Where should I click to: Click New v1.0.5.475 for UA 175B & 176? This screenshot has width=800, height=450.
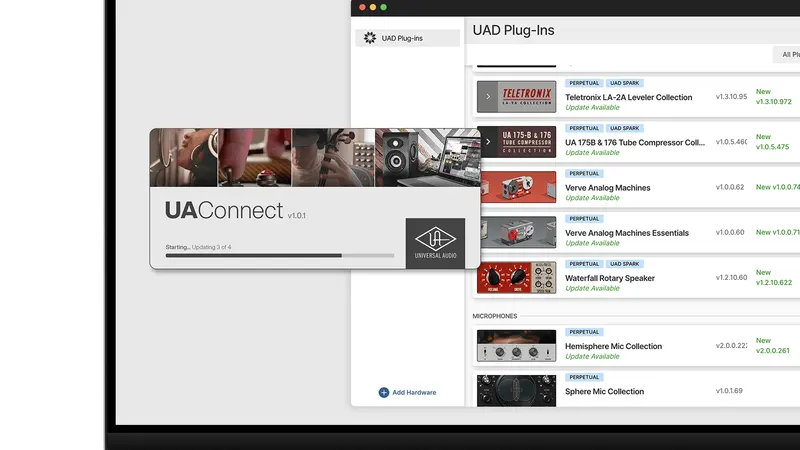(772, 142)
